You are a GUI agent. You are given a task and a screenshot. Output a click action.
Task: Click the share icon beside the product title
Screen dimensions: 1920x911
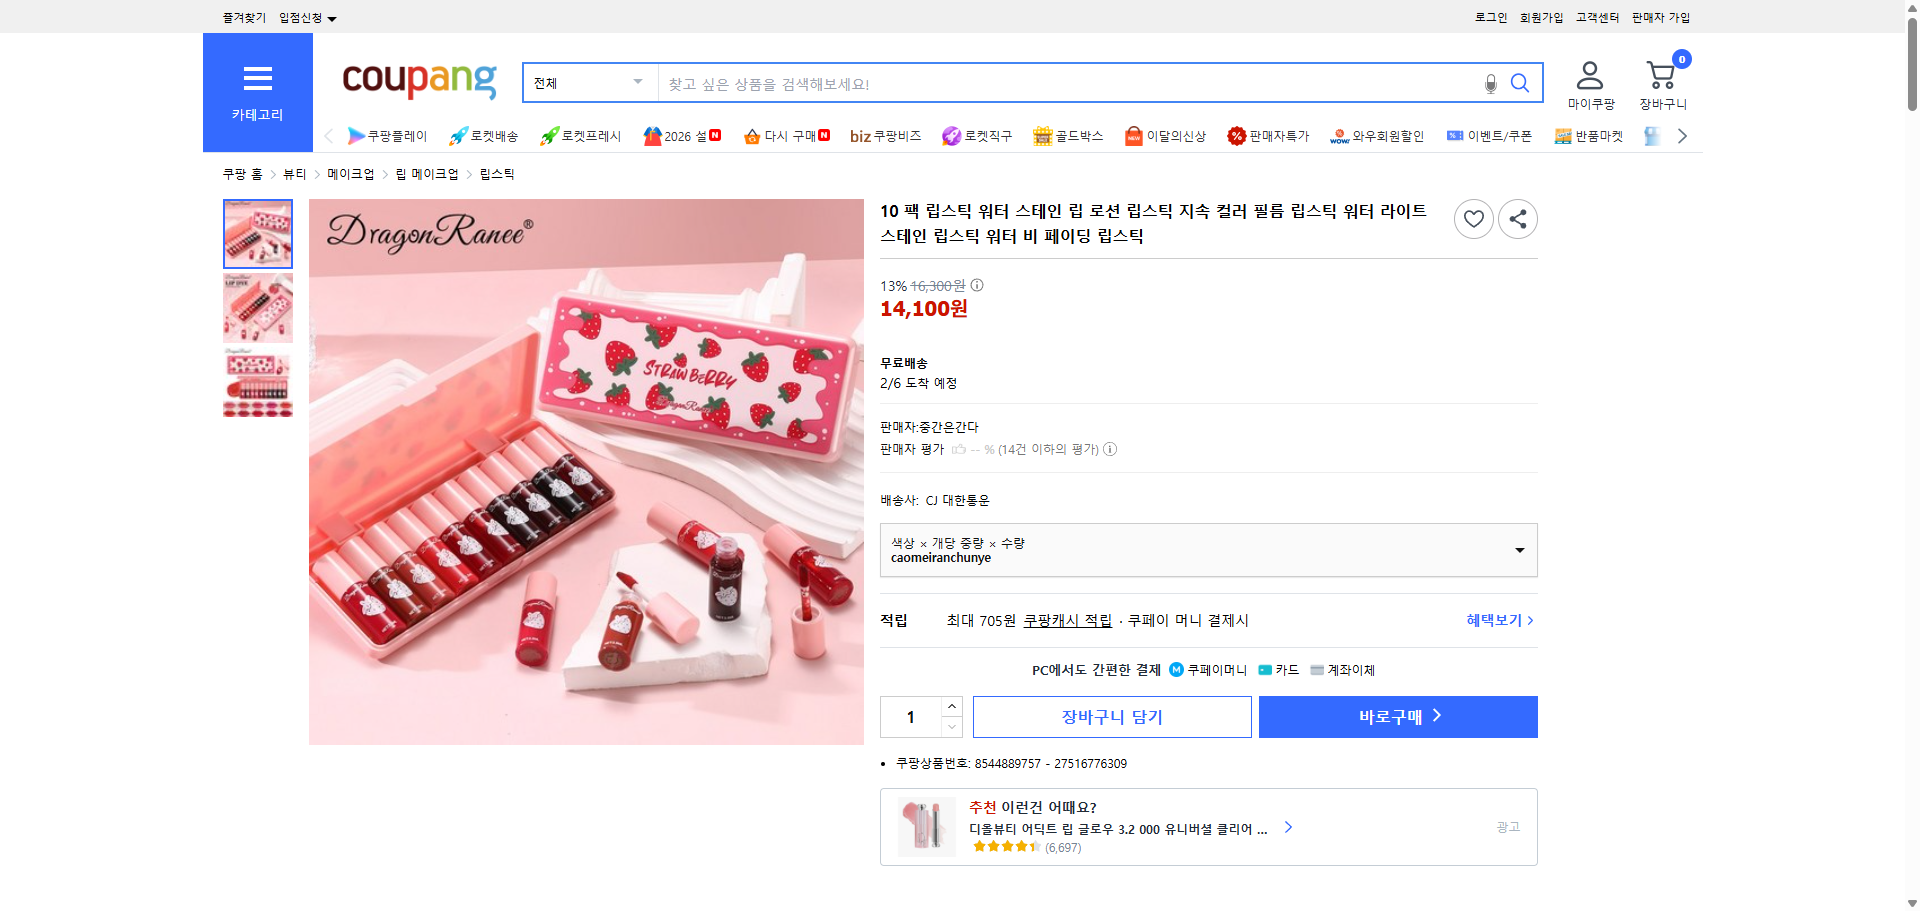[x=1517, y=218]
